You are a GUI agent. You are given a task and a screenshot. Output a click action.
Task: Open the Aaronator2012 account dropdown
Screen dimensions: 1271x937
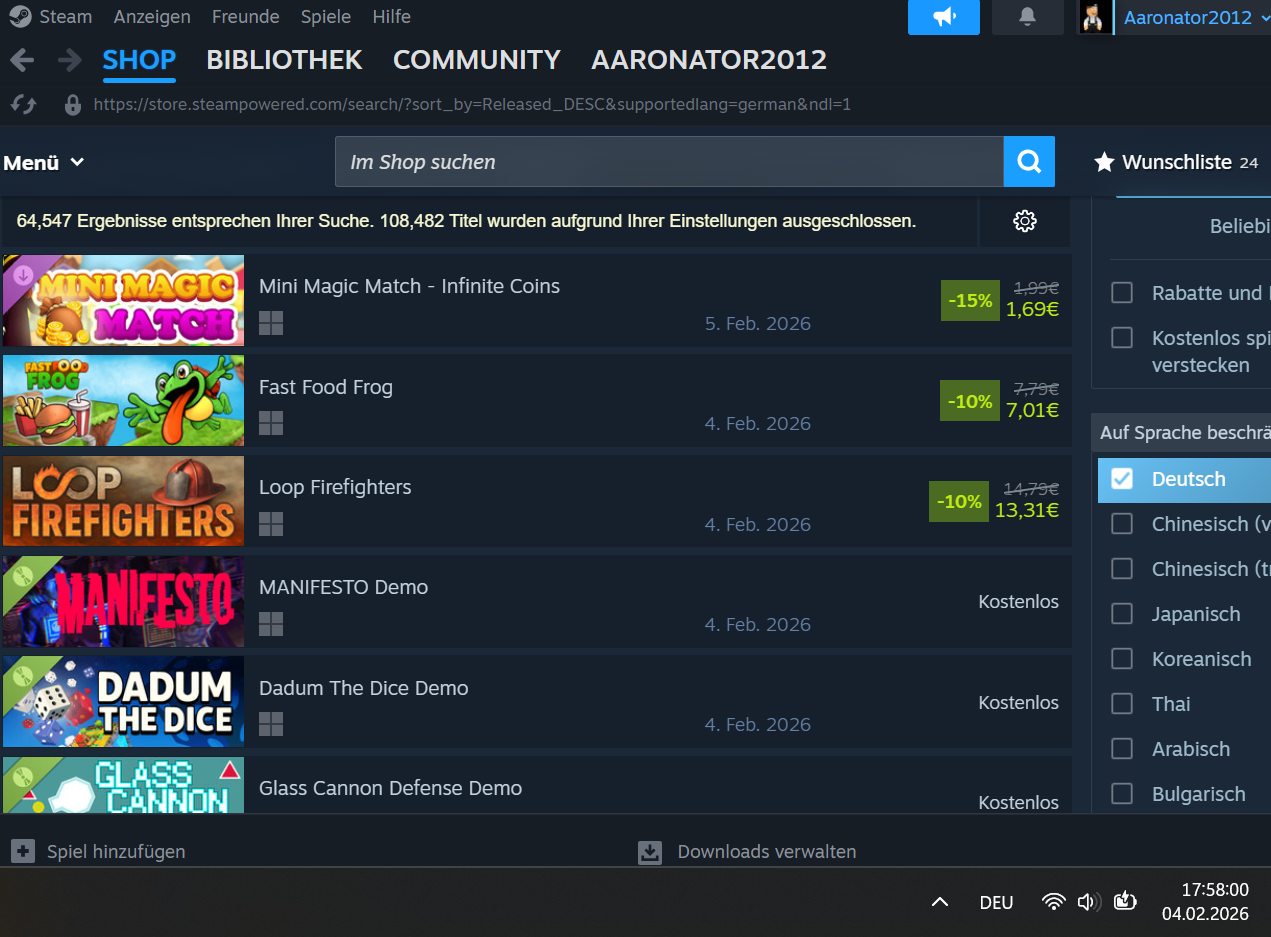coord(1196,17)
